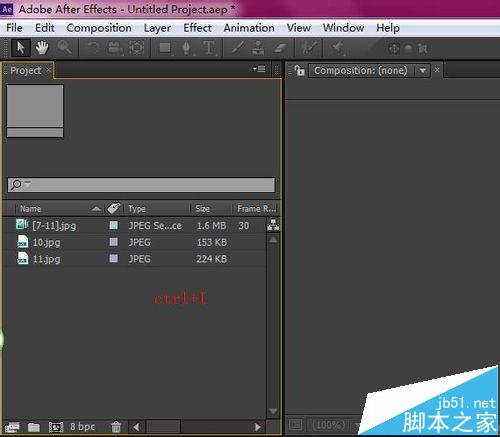500x437 pixels.
Task: Click the JPEG Se...ce type cell
Action: (155, 226)
